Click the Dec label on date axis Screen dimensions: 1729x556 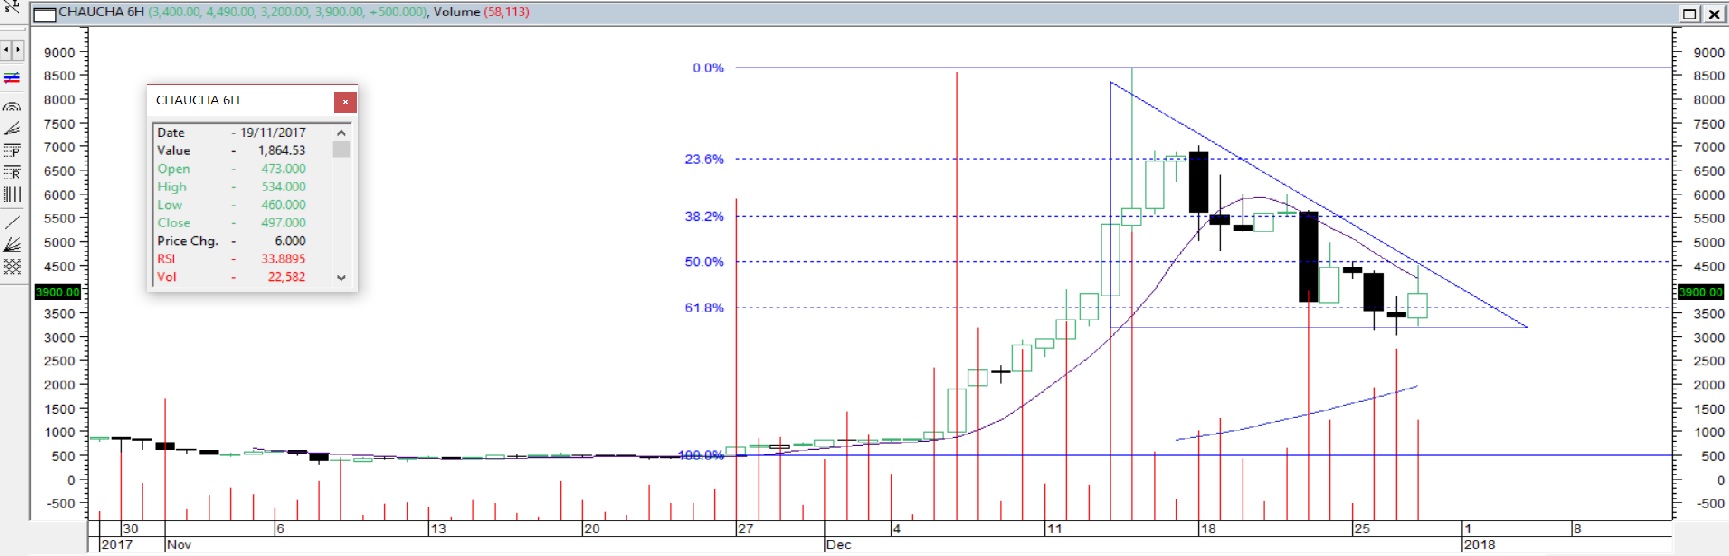(x=839, y=544)
